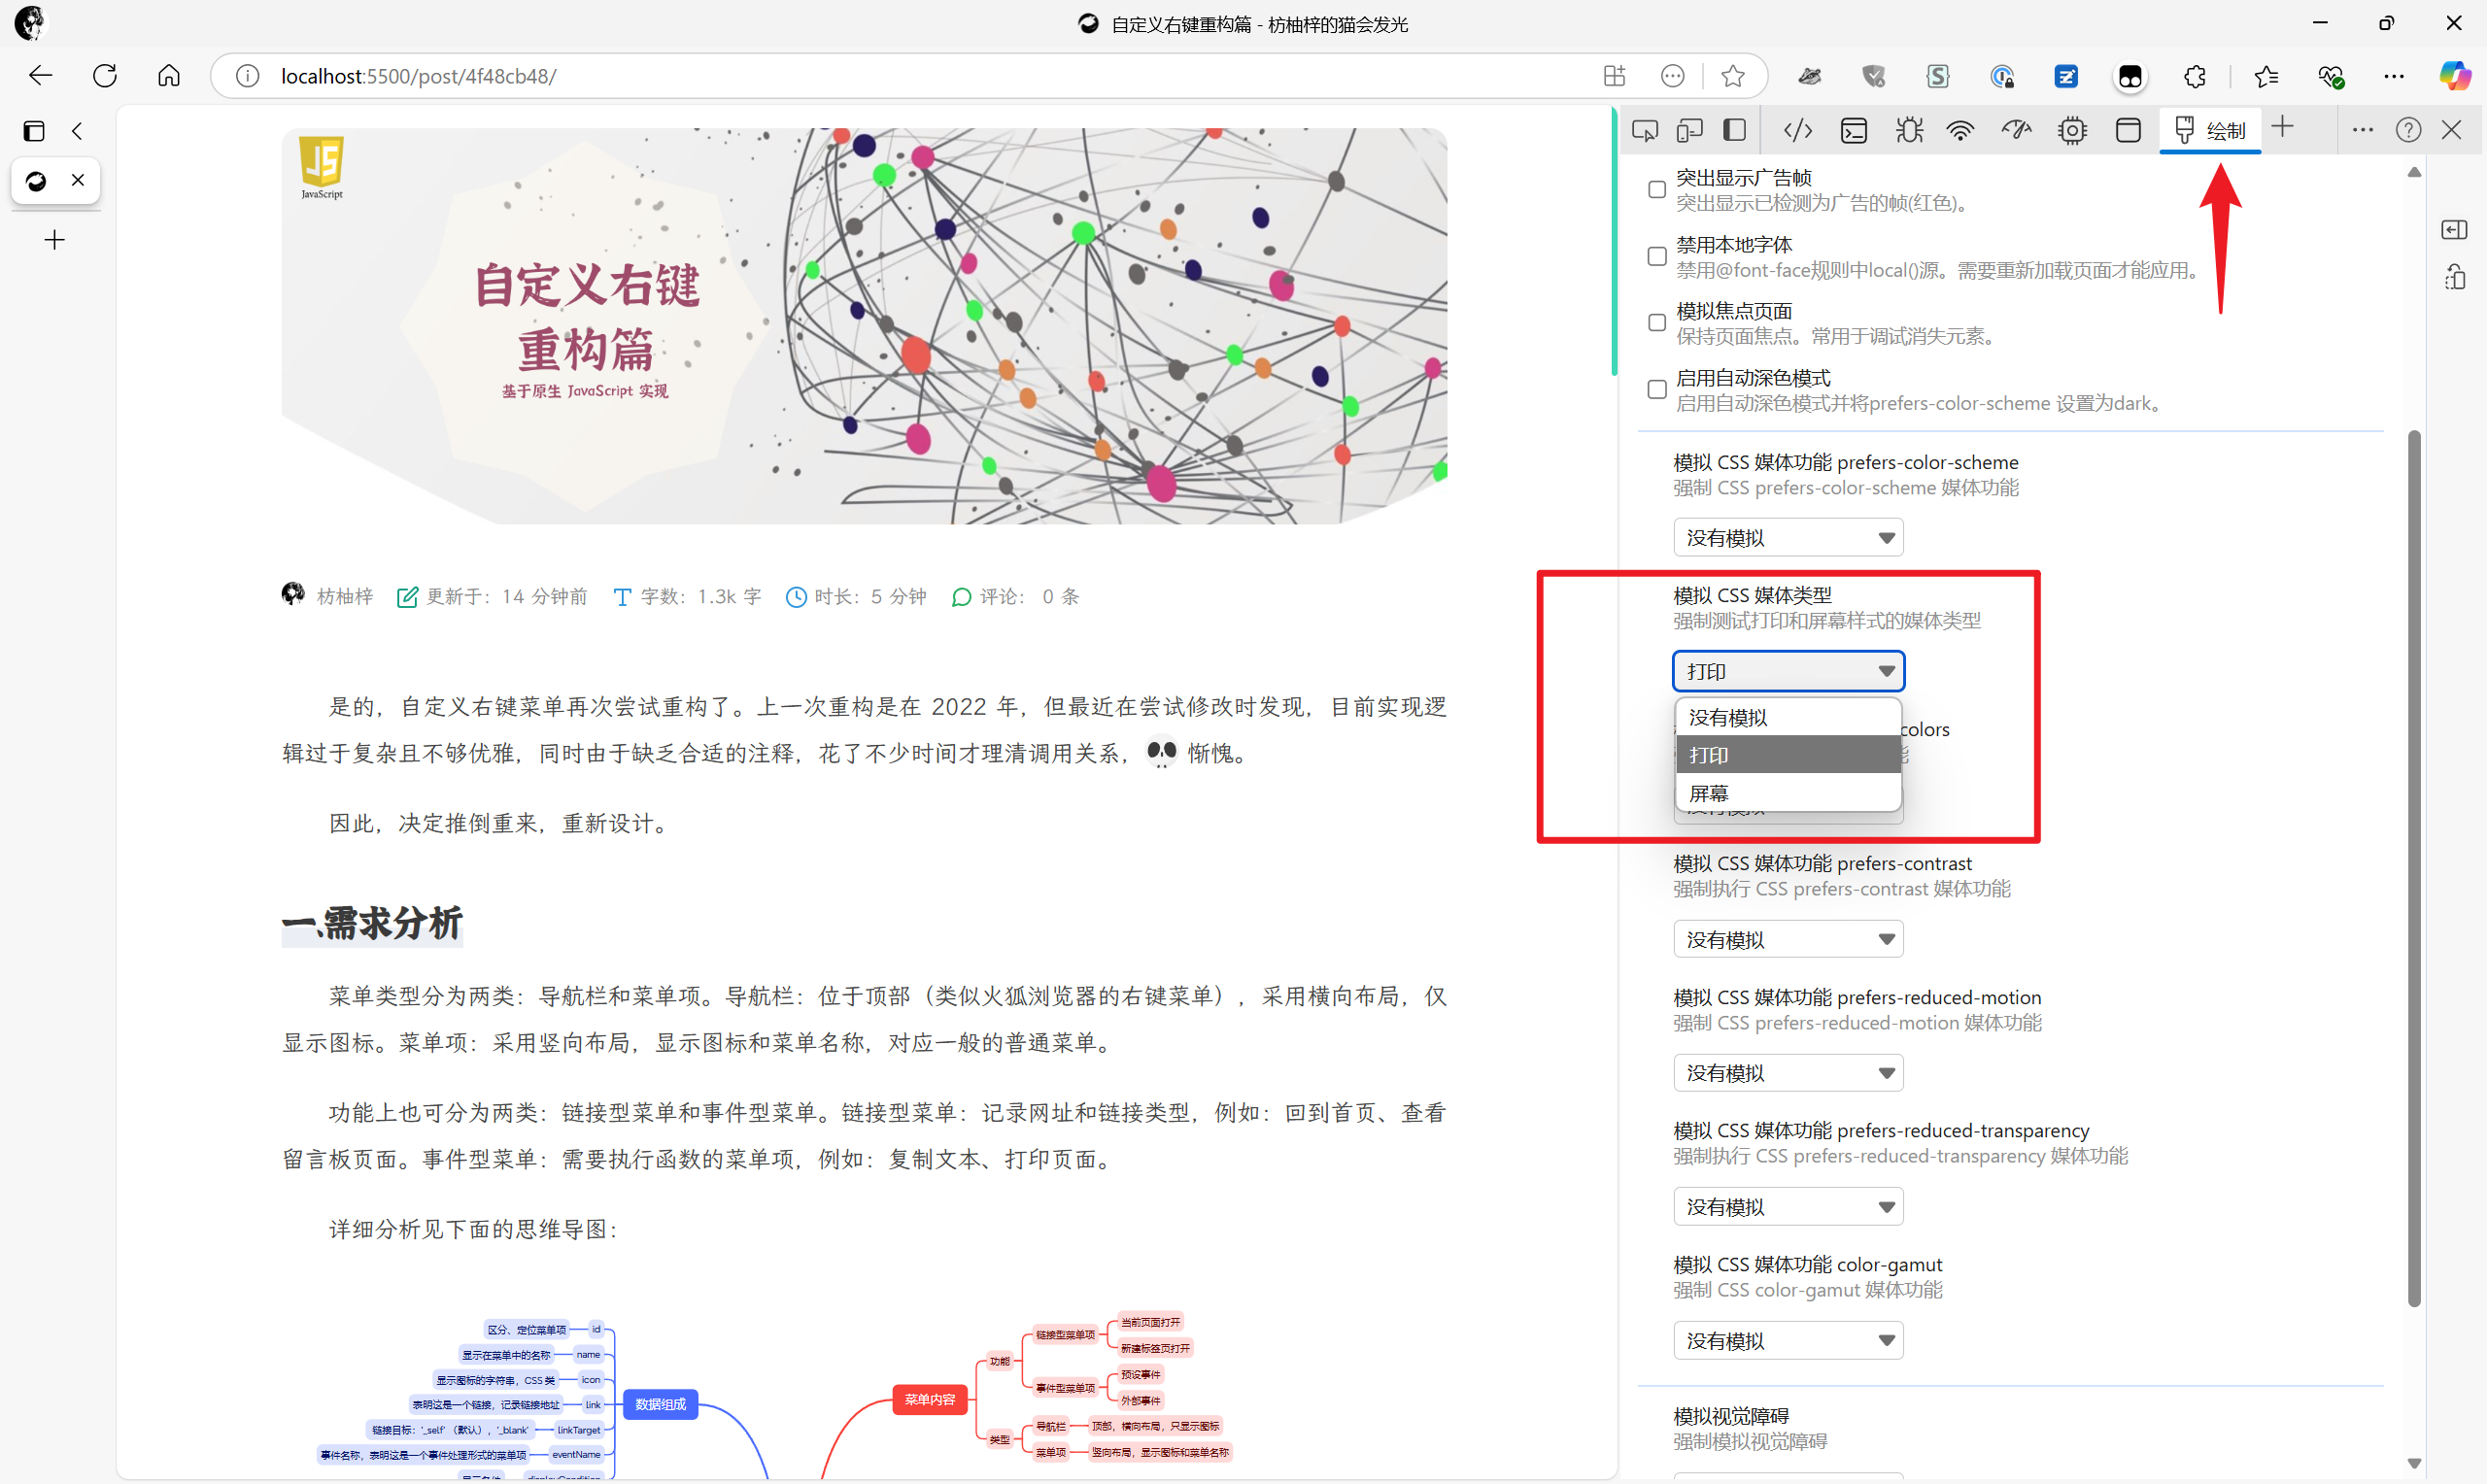Open the Tampermonkey extension icon

click(2130, 76)
